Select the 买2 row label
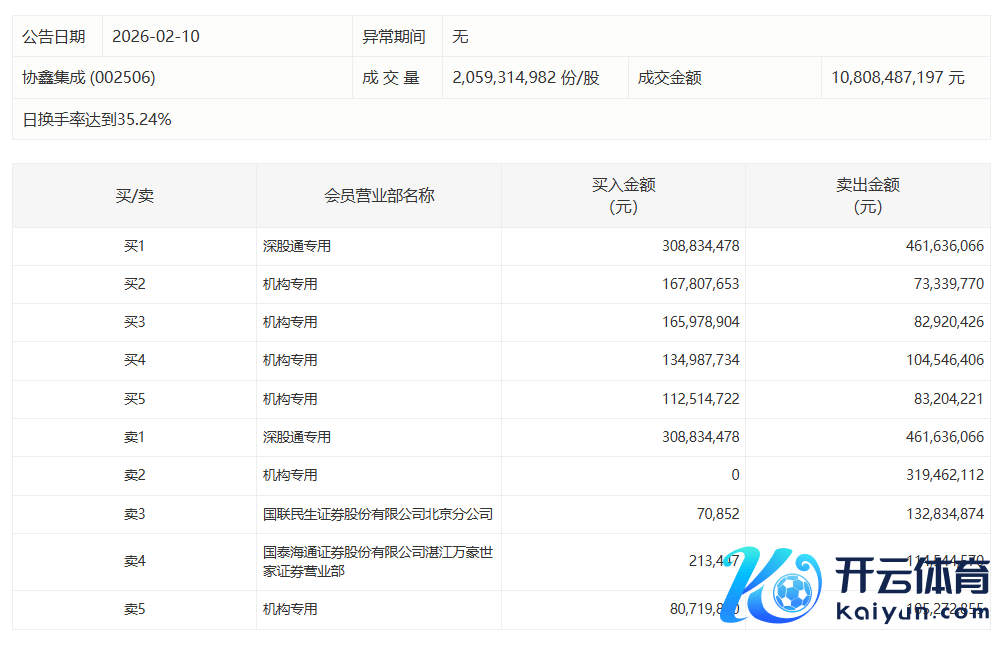This screenshot has width=1005, height=645. pyautogui.click(x=134, y=284)
